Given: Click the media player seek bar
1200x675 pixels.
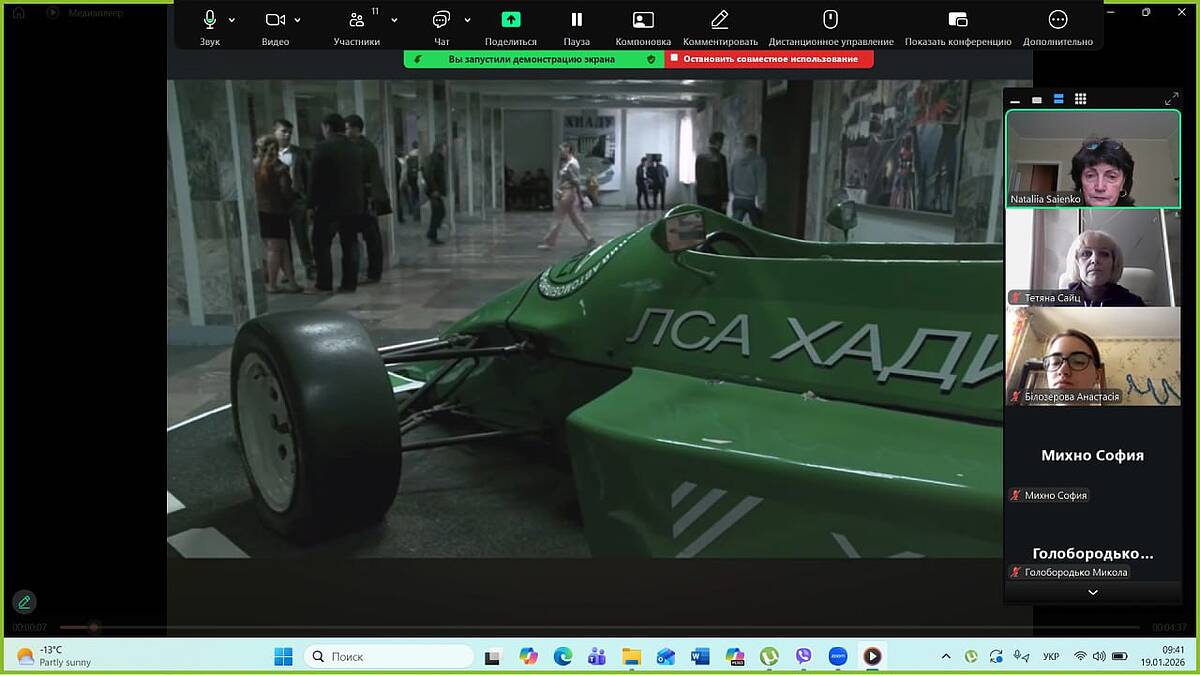Looking at the screenshot, I should coord(600,627).
